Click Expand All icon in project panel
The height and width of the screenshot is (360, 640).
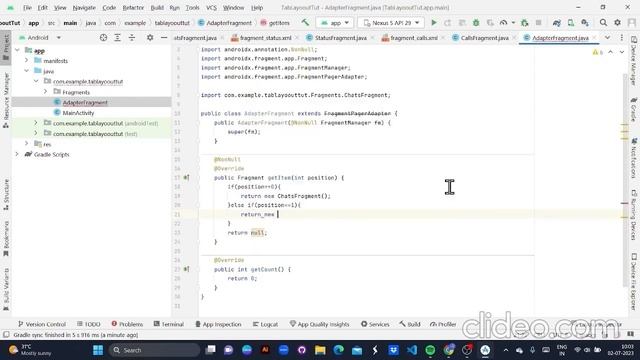[117, 38]
